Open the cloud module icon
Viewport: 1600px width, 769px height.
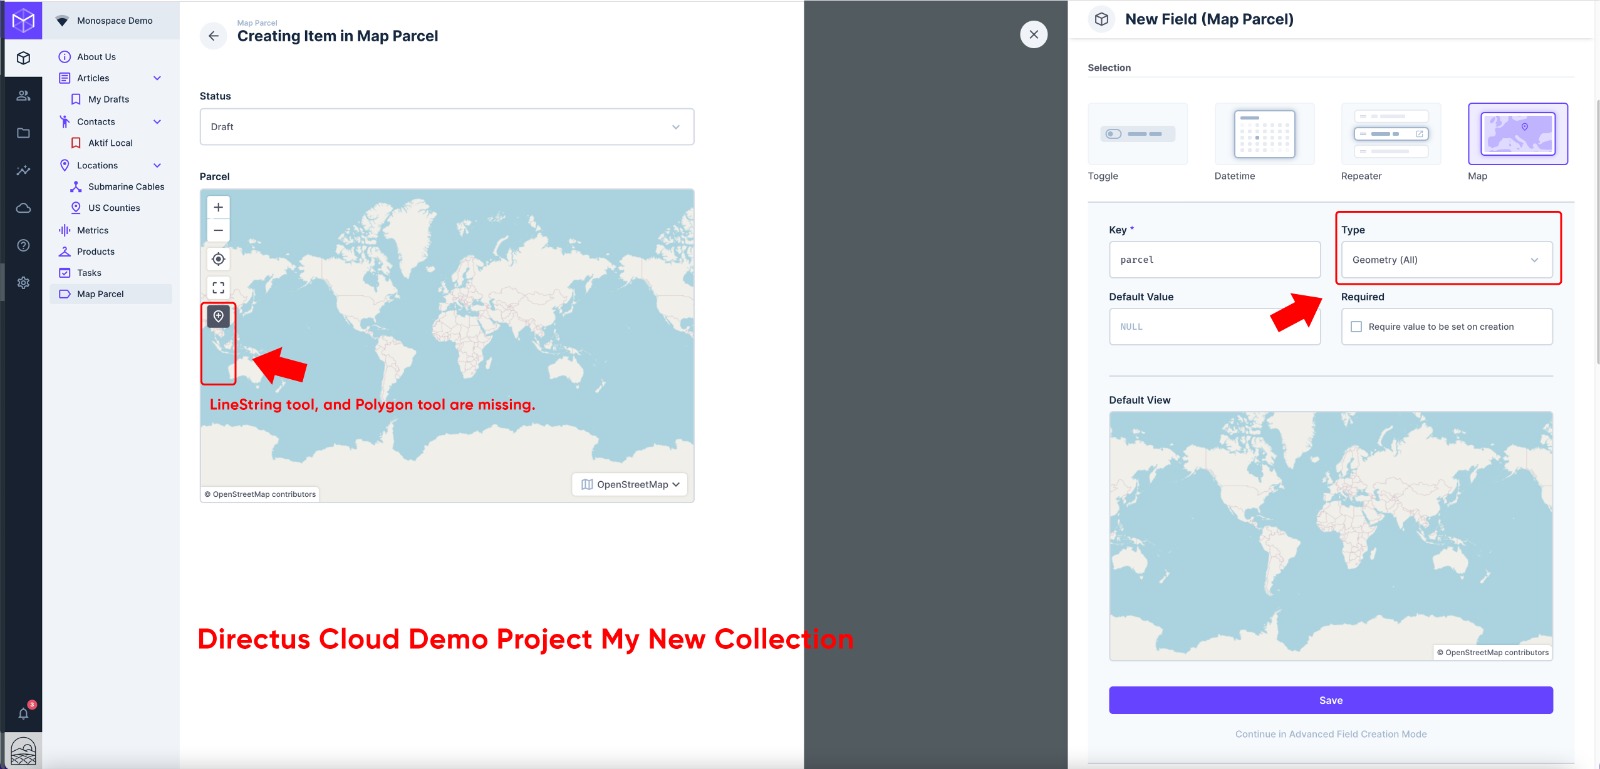click(23, 208)
